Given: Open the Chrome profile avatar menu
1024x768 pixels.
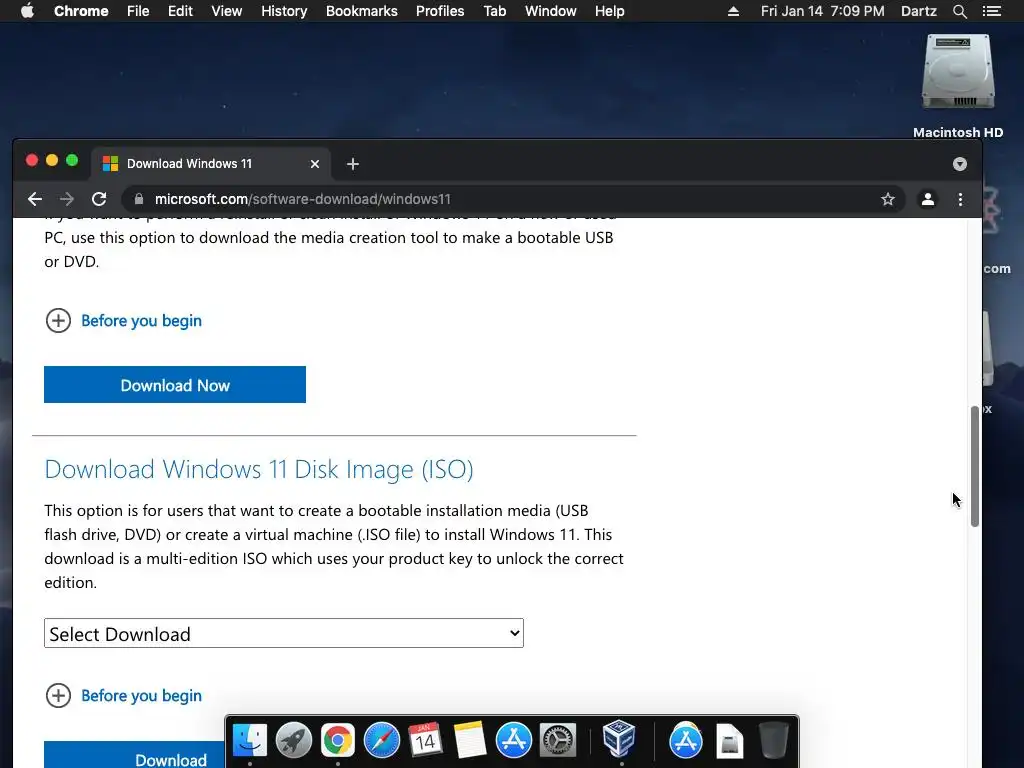Looking at the screenshot, I should pyautogui.click(x=927, y=199).
